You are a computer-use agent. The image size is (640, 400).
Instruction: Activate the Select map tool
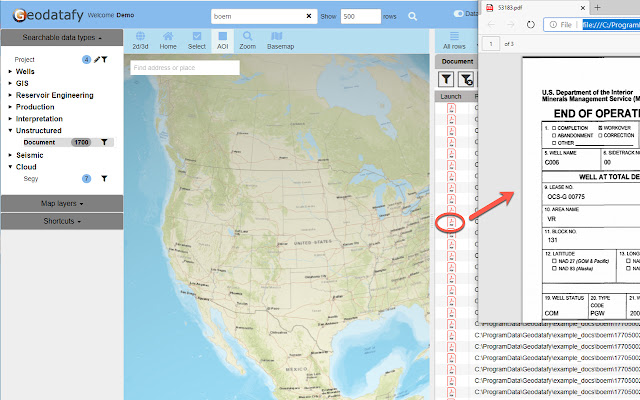pyautogui.click(x=196, y=41)
